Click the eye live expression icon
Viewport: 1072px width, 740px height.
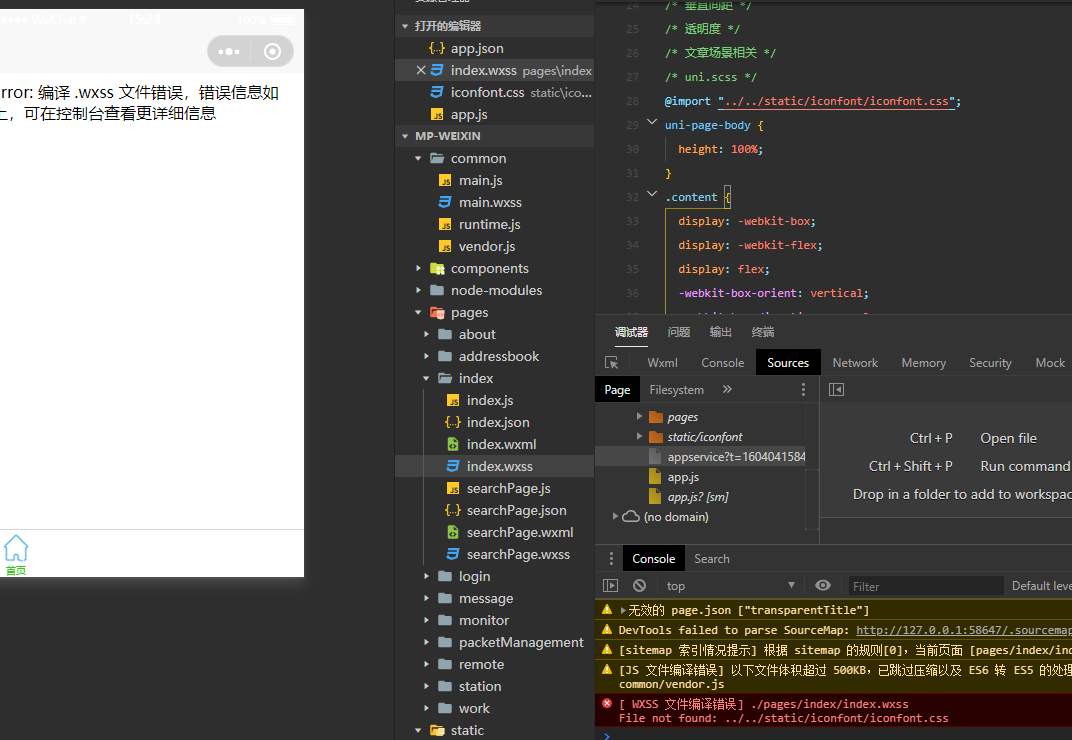click(x=823, y=585)
